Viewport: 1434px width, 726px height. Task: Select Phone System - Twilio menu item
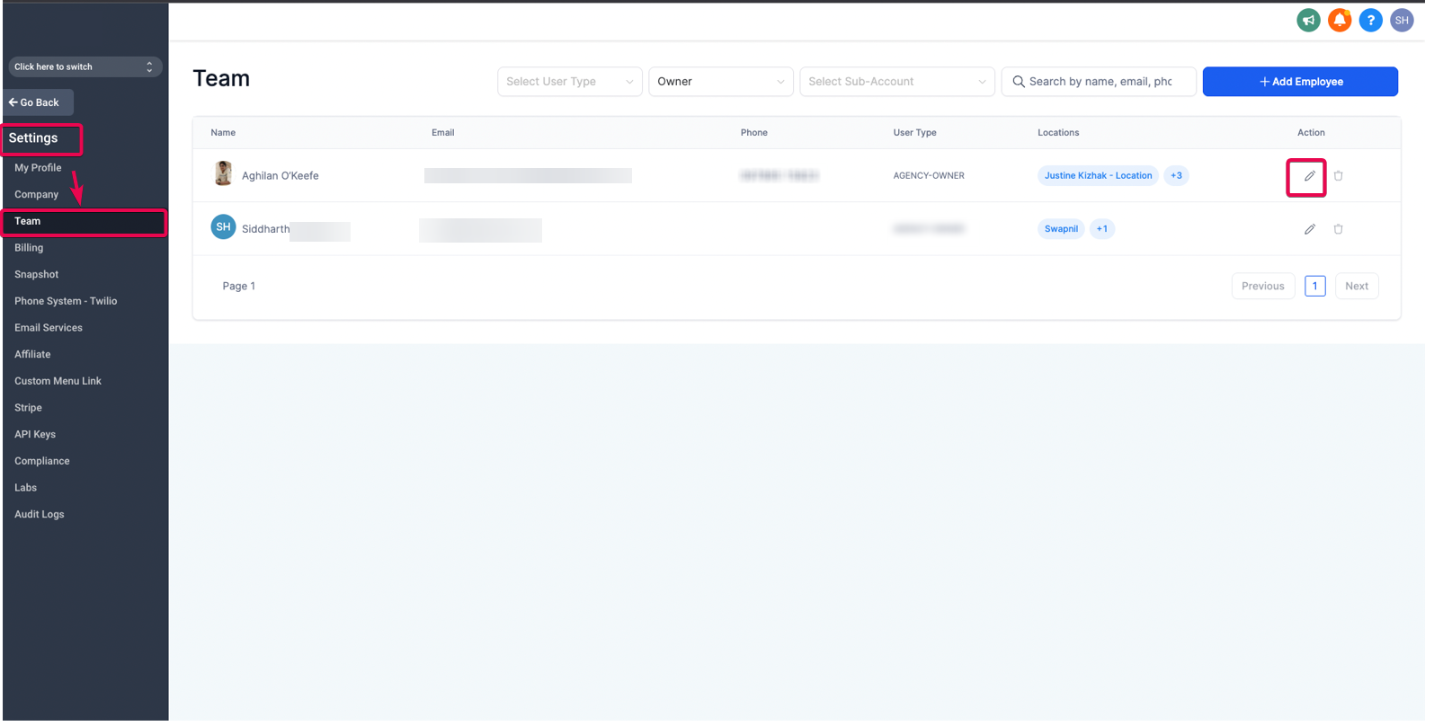pos(66,301)
